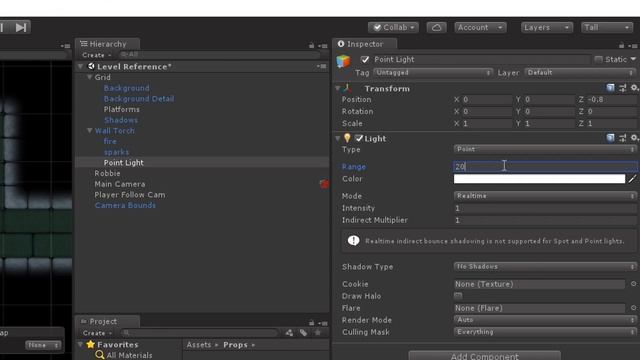The image size is (640, 360).
Task: Select Player Follow Cam
Action: (x=130, y=195)
